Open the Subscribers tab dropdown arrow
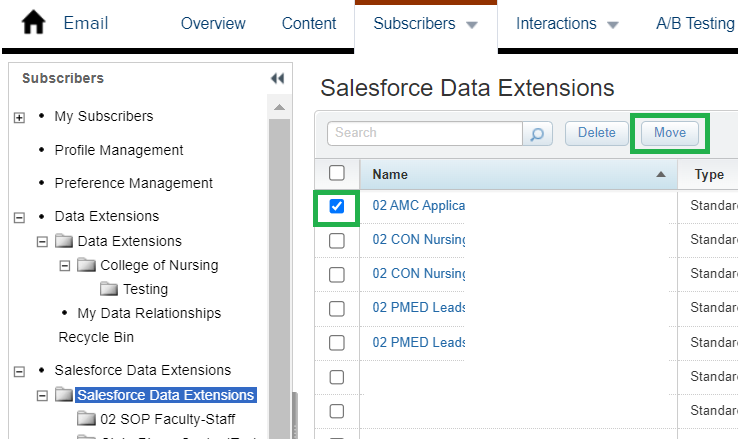 pos(472,25)
